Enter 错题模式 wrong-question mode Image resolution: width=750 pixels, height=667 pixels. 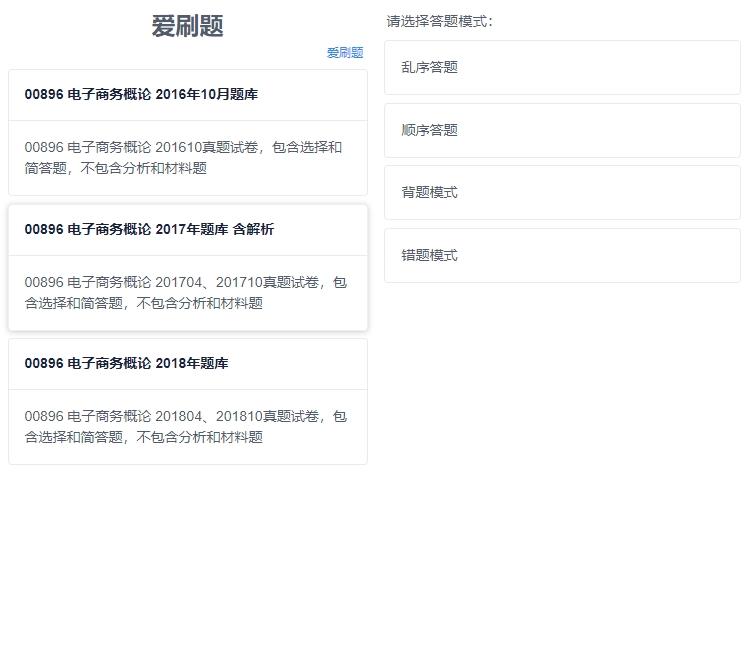tap(430, 256)
